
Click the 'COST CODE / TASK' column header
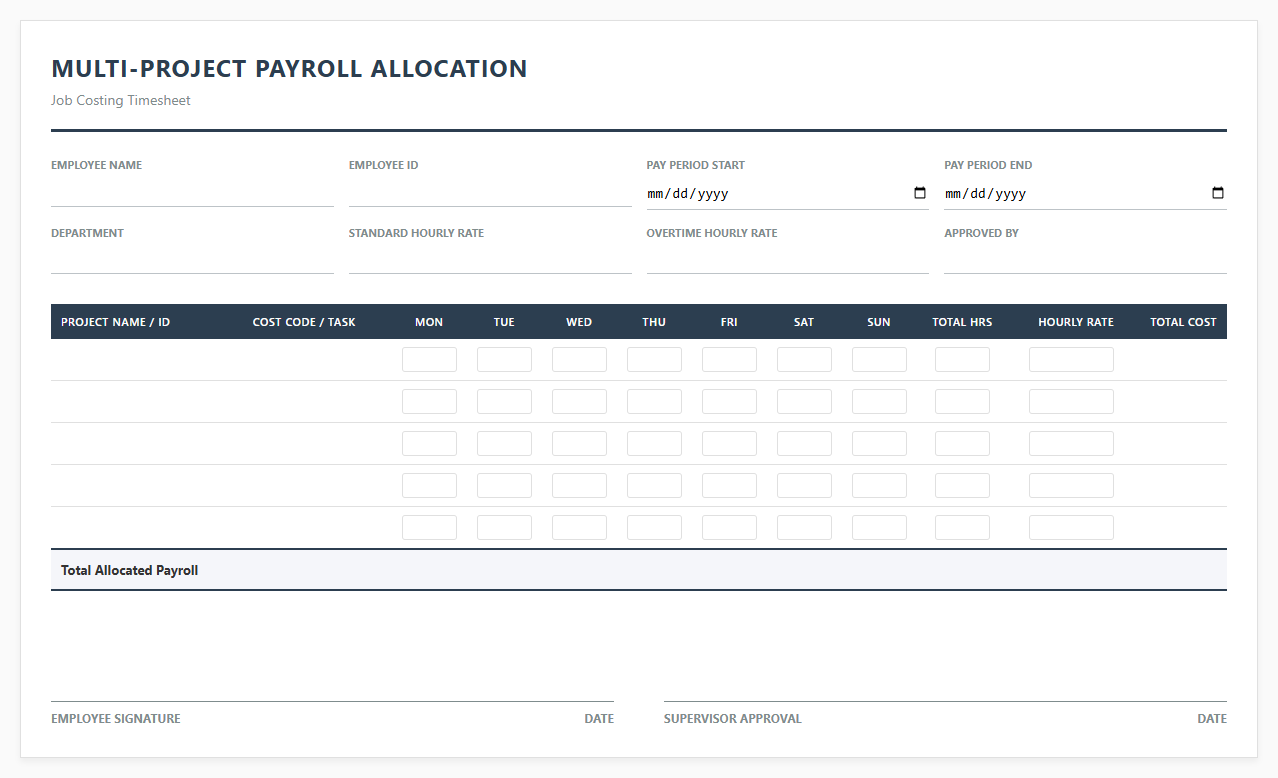[x=304, y=322]
